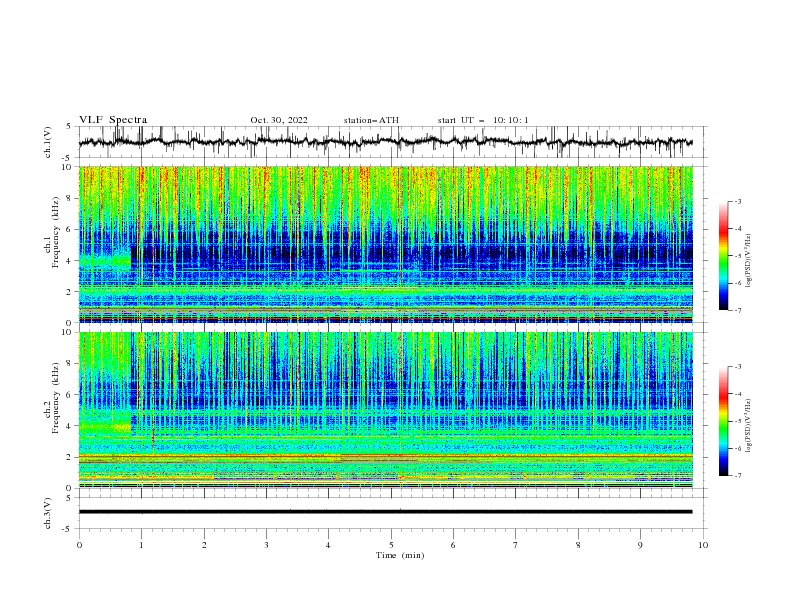Click the "8" frequency tick of ch.2 spectrogram

[x=71, y=364]
